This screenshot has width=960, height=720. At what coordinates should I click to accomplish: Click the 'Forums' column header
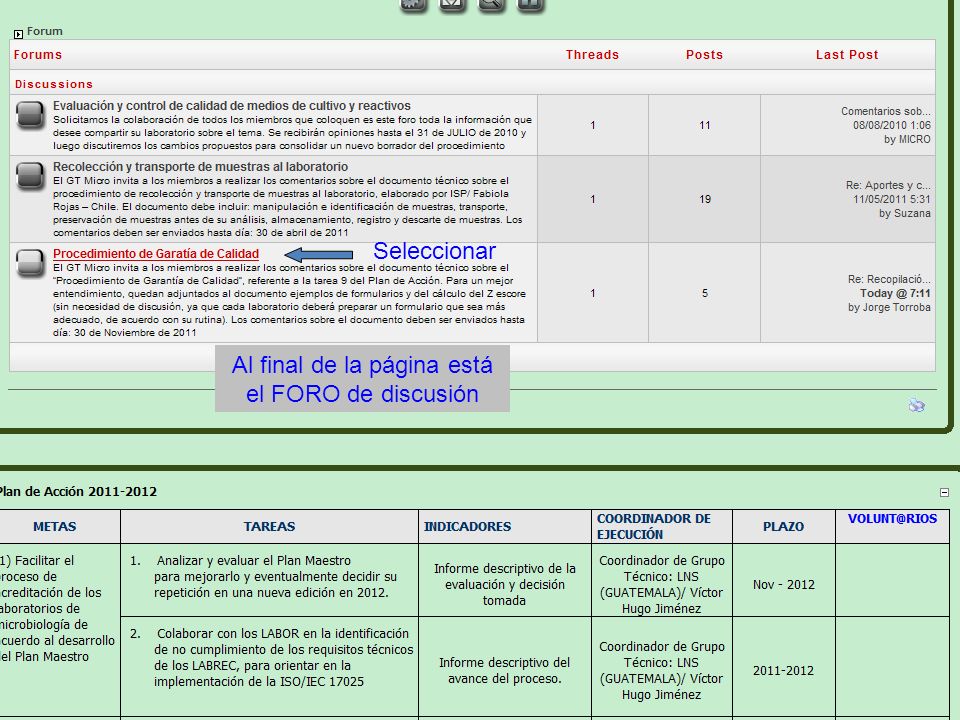pos(38,54)
